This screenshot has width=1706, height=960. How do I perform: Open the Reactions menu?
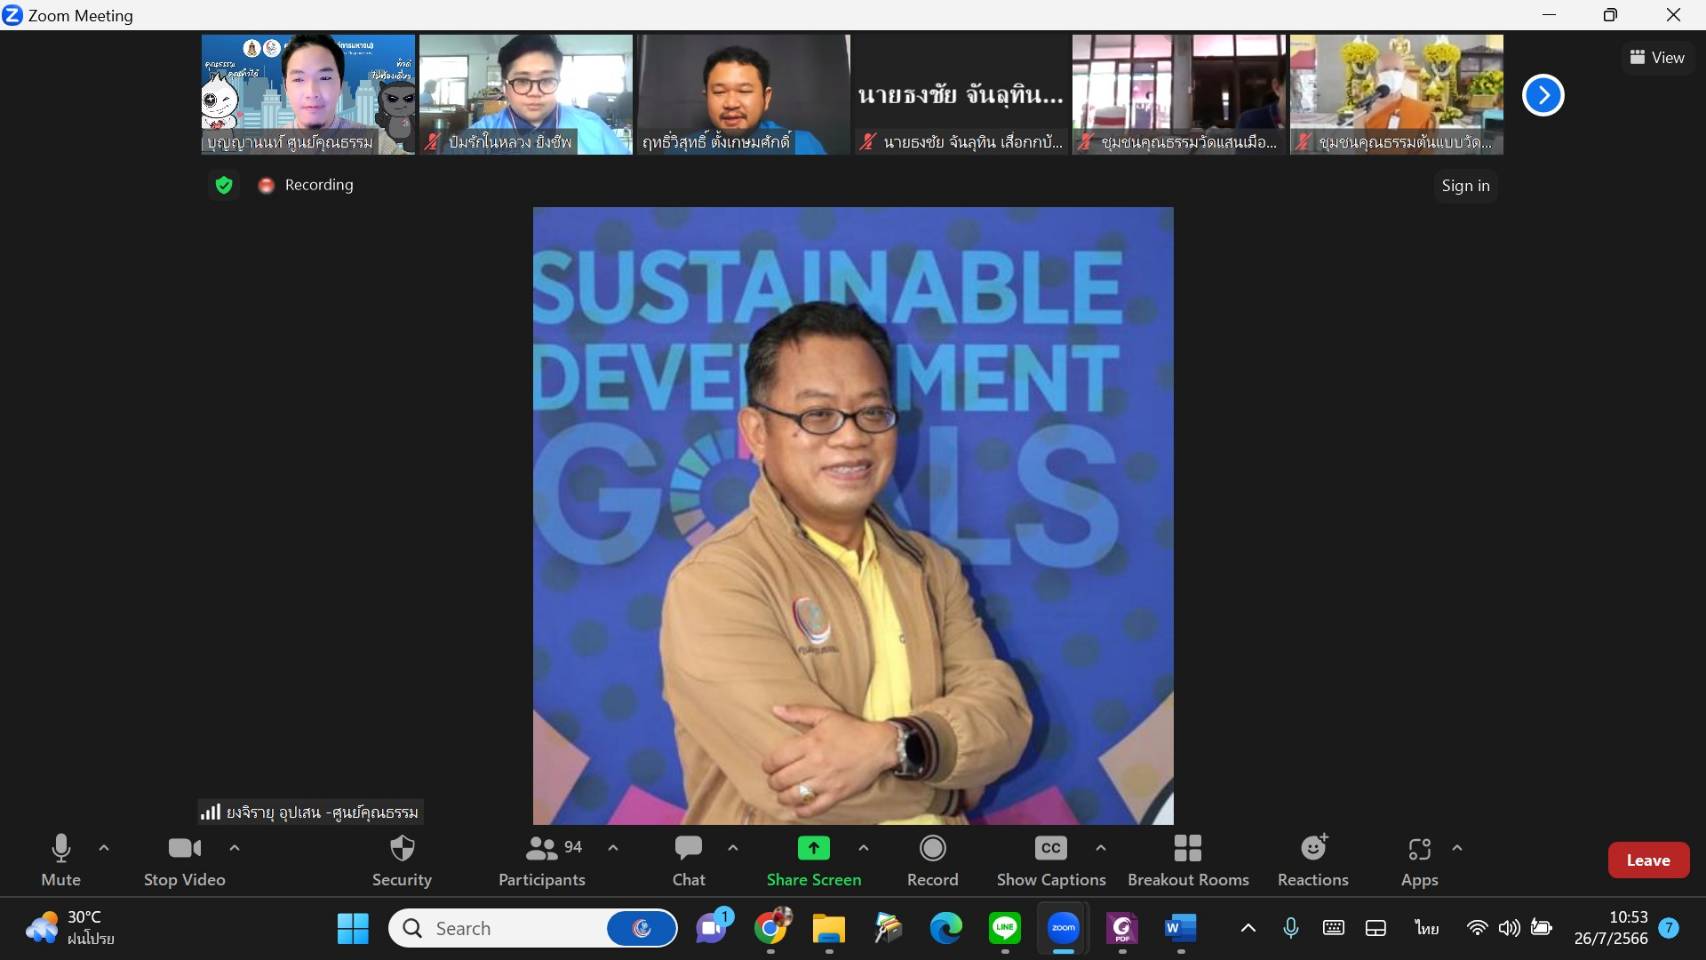click(1313, 860)
